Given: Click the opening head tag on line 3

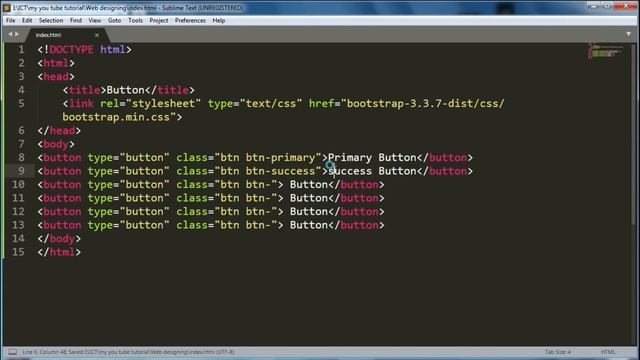Looking at the screenshot, I should pos(56,77).
